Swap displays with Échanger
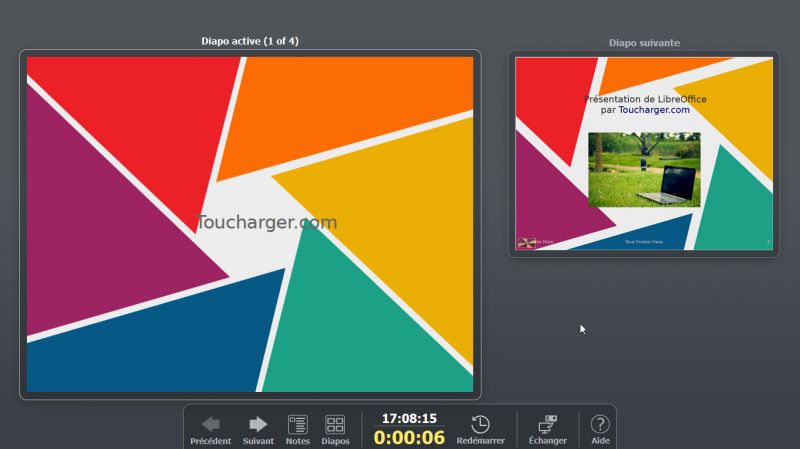This screenshot has width=800, height=449. coord(547,430)
